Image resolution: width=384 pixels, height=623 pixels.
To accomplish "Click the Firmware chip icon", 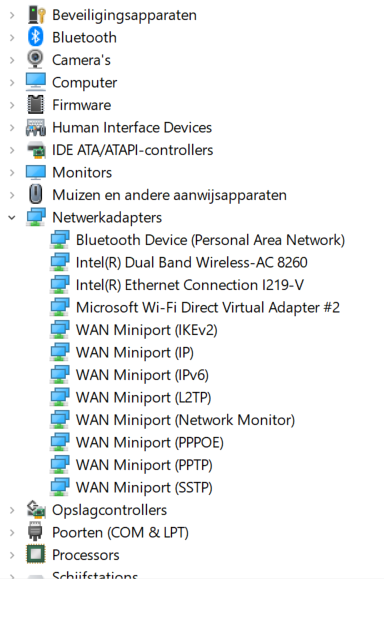I will tap(36, 104).
